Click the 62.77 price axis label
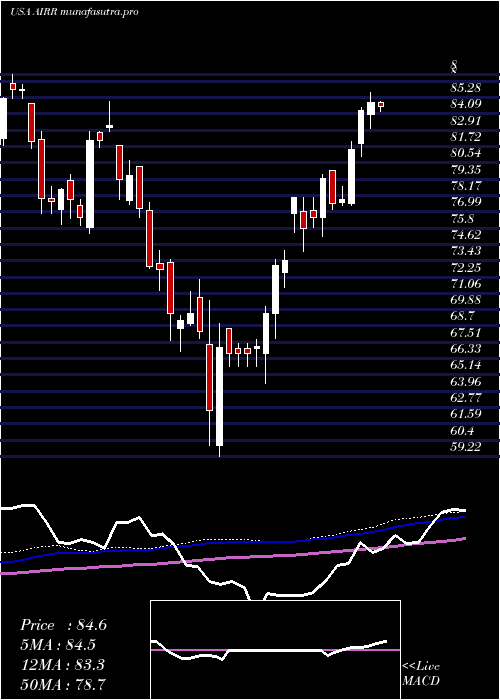This screenshot has width=500, height=700. pyautogui.click(x=466, y=398)
